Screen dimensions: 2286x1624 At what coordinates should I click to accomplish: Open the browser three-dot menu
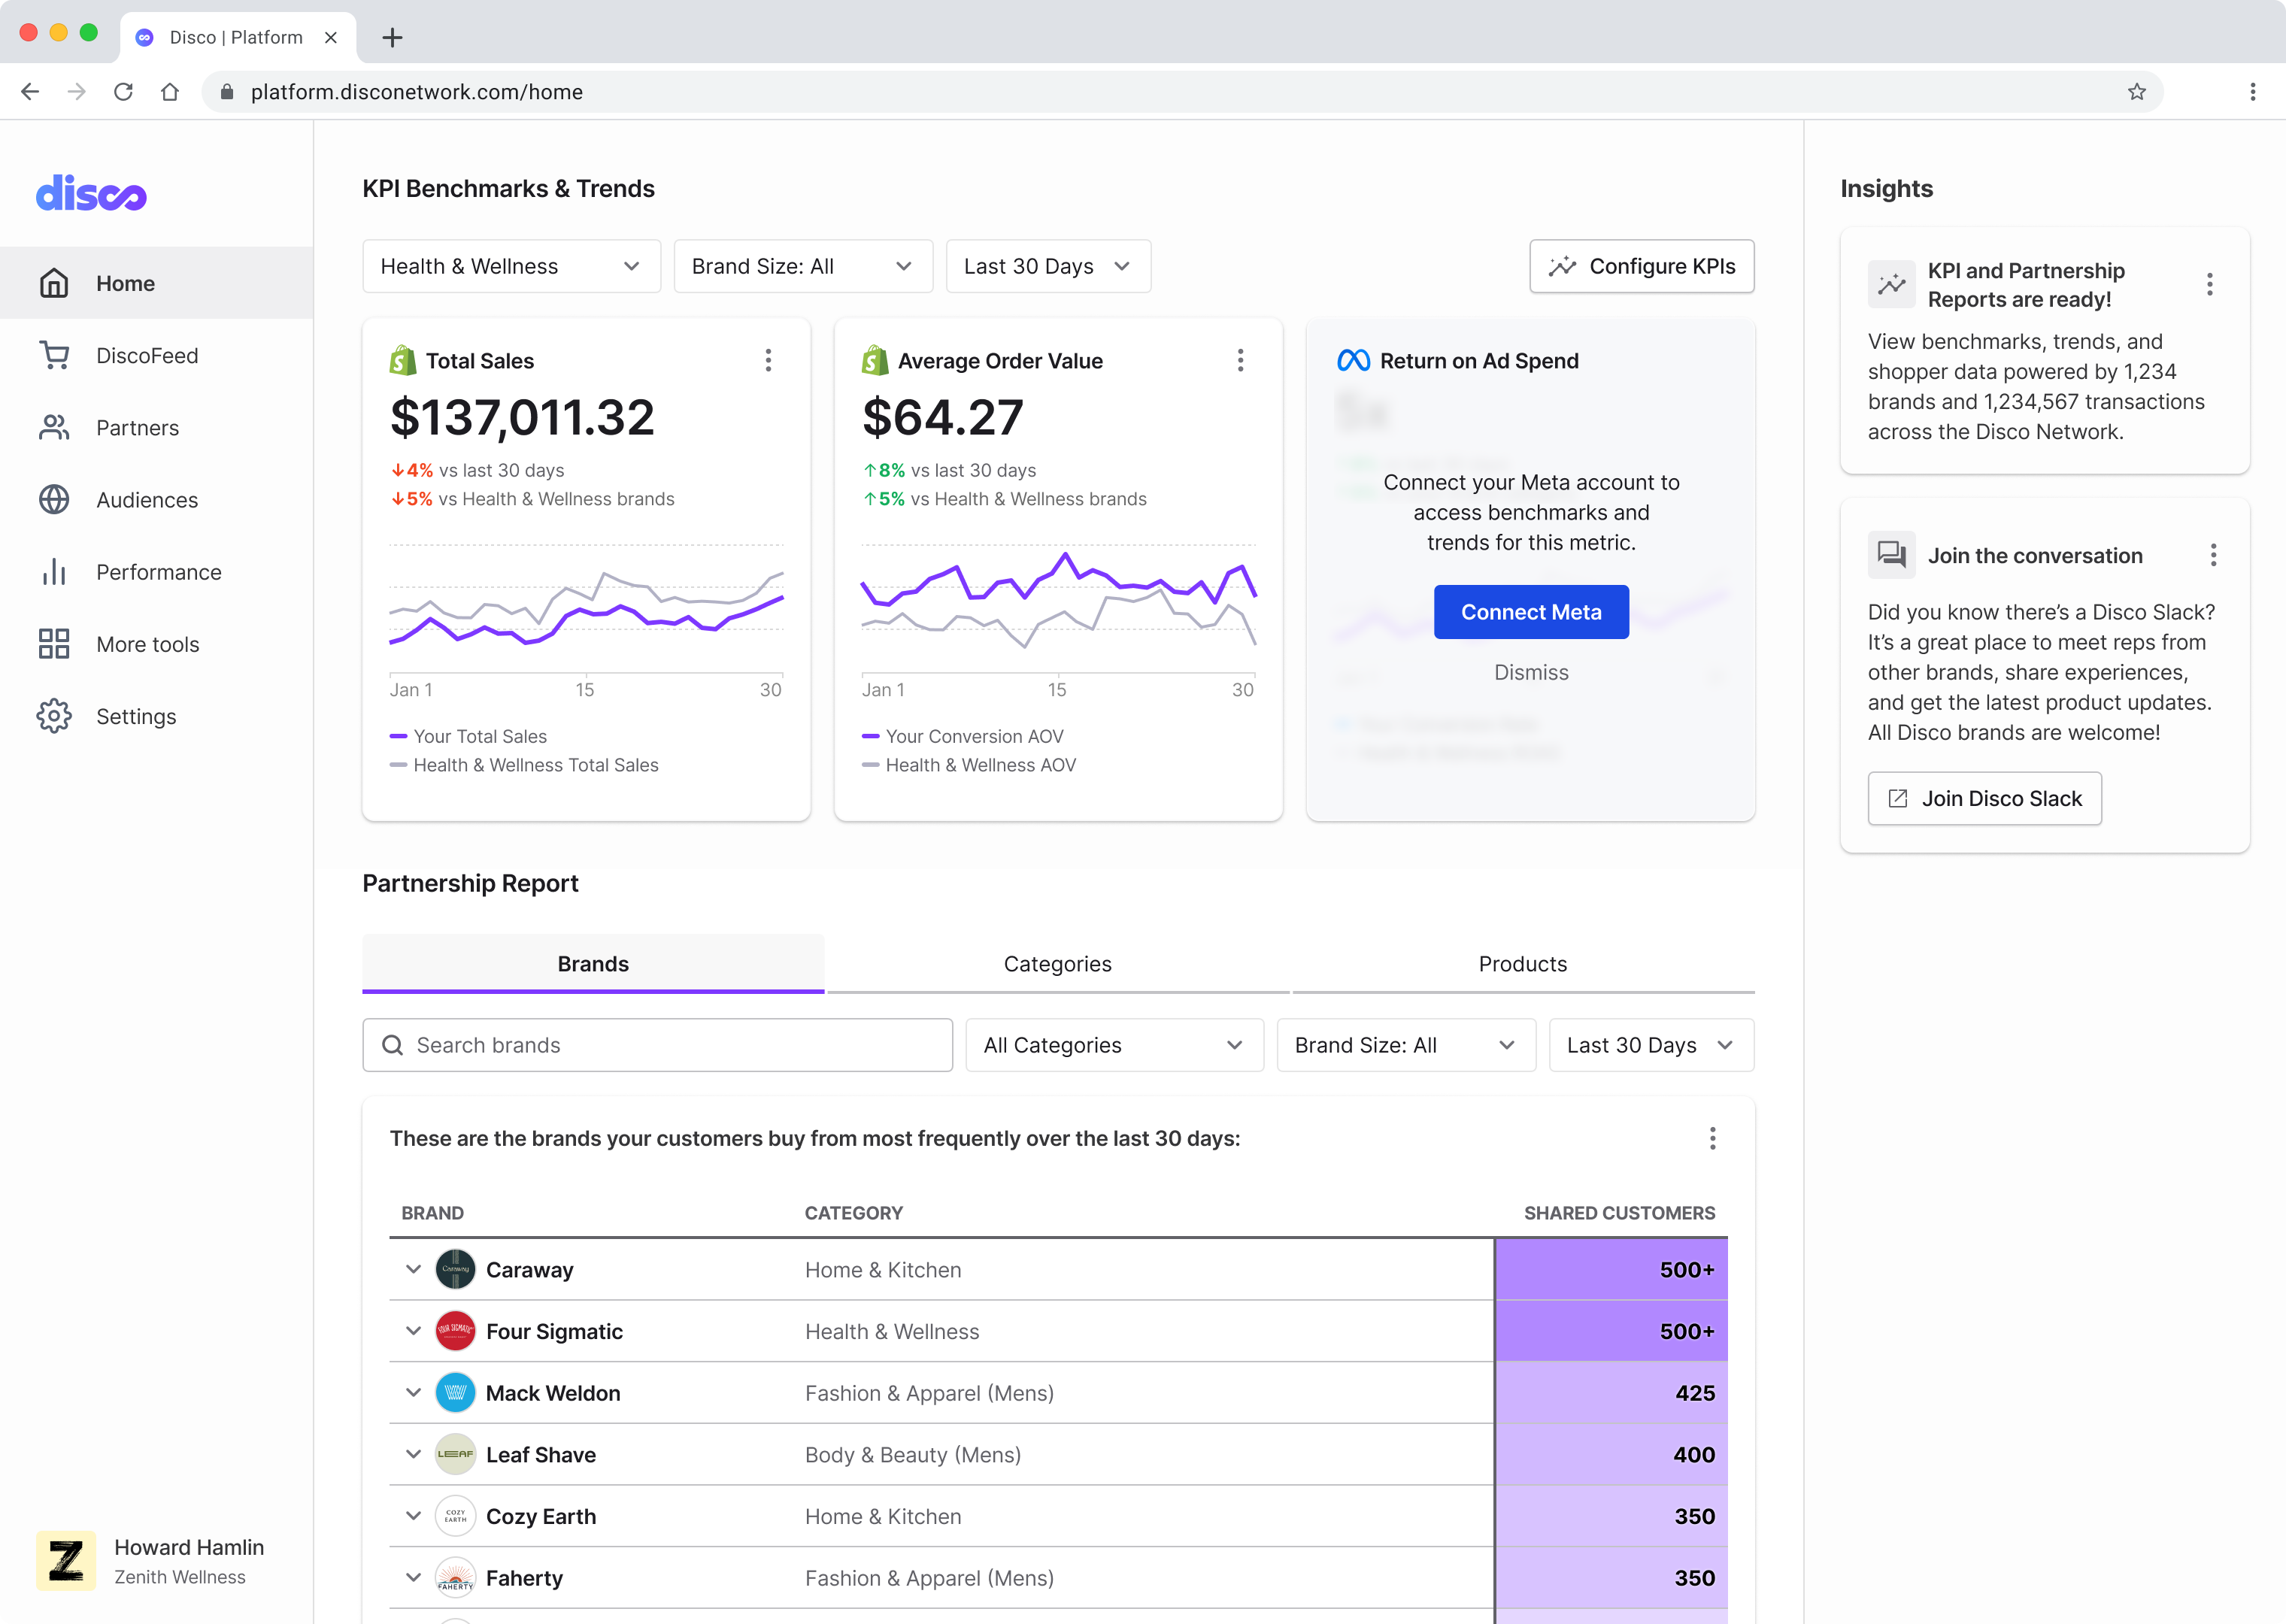[x=2253, y=92]
